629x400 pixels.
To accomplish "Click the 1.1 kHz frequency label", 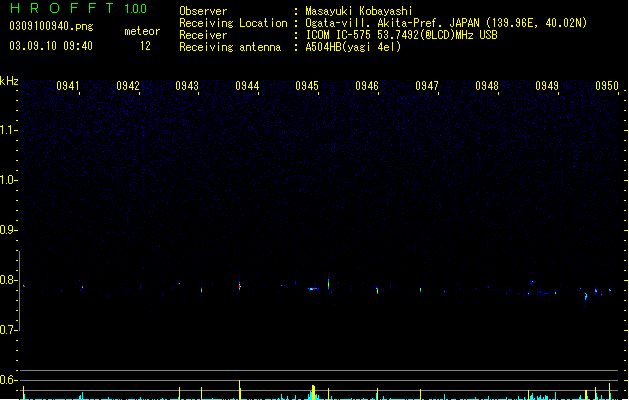I will (x=8, y=130).
